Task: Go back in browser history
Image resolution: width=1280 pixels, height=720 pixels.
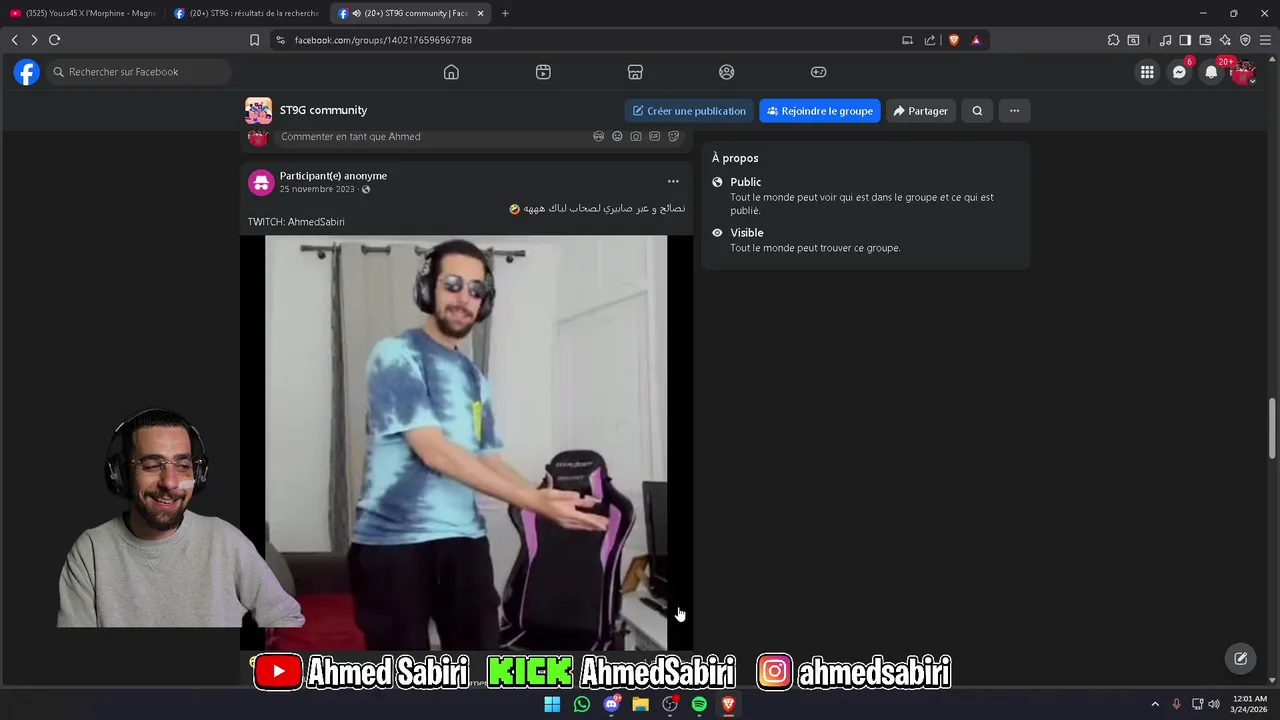Action: [x=14, y=40]
